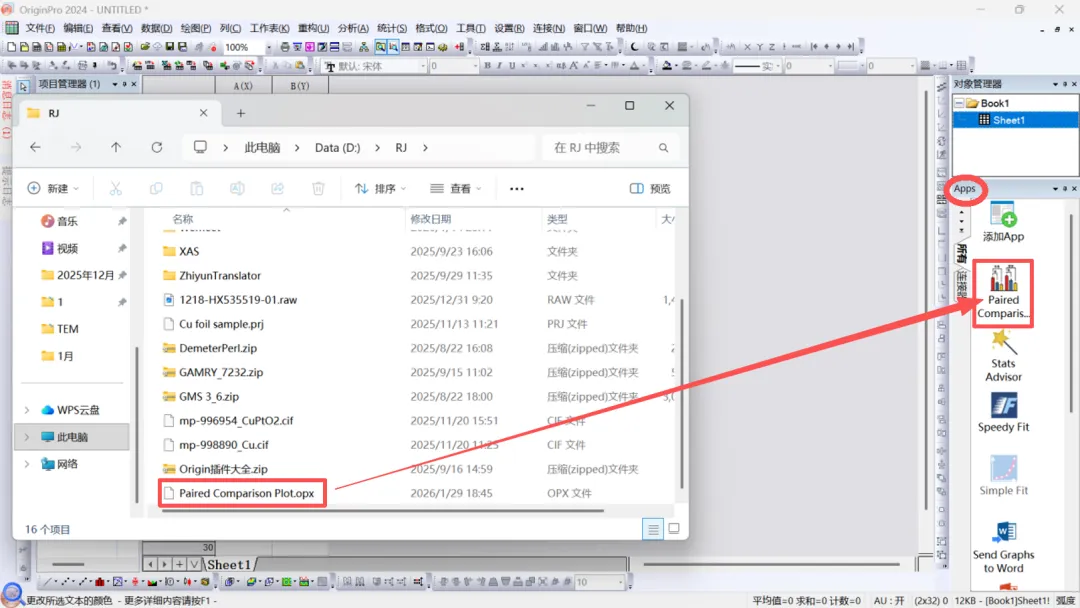The image size is (1080, 608).
Task: Click the copy icon in Explorer toolbar
Action: [156, 188]
